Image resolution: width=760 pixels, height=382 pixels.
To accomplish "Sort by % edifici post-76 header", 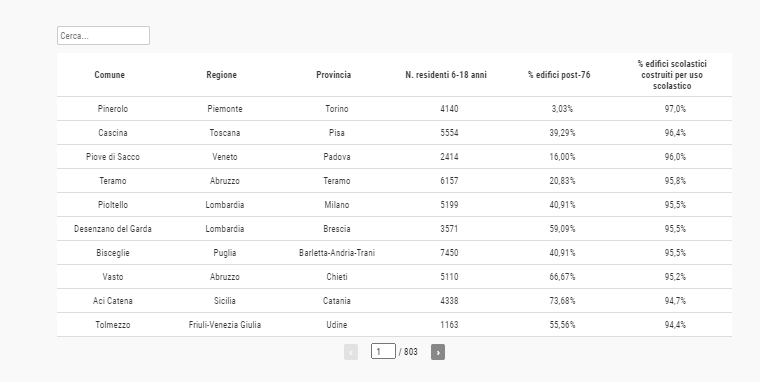I will tap(559, 75).
